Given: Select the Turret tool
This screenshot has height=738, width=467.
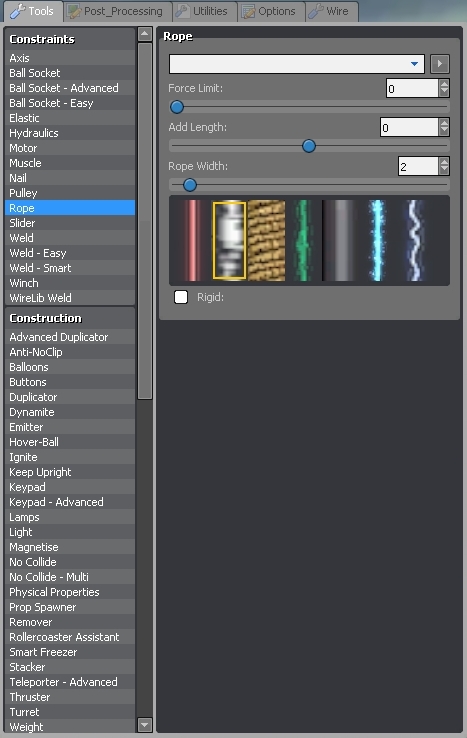Looking at the screenshot, I should (70, 712).
